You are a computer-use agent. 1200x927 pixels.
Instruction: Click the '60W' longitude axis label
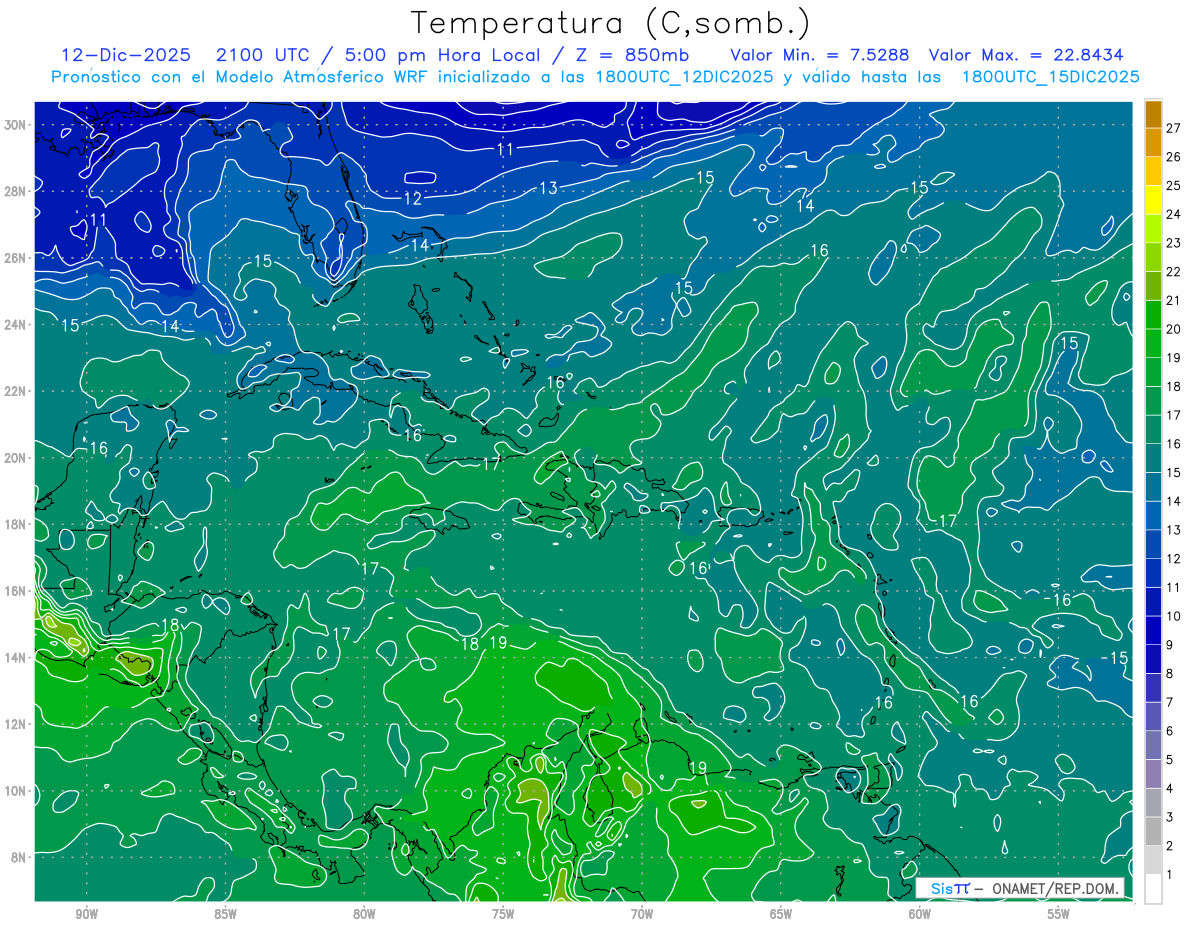coord(920,914)
